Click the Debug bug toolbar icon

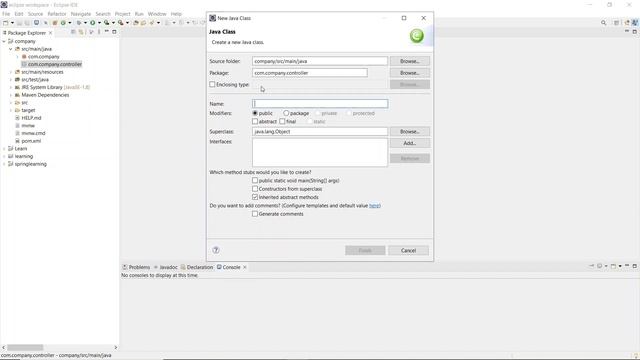79,23
